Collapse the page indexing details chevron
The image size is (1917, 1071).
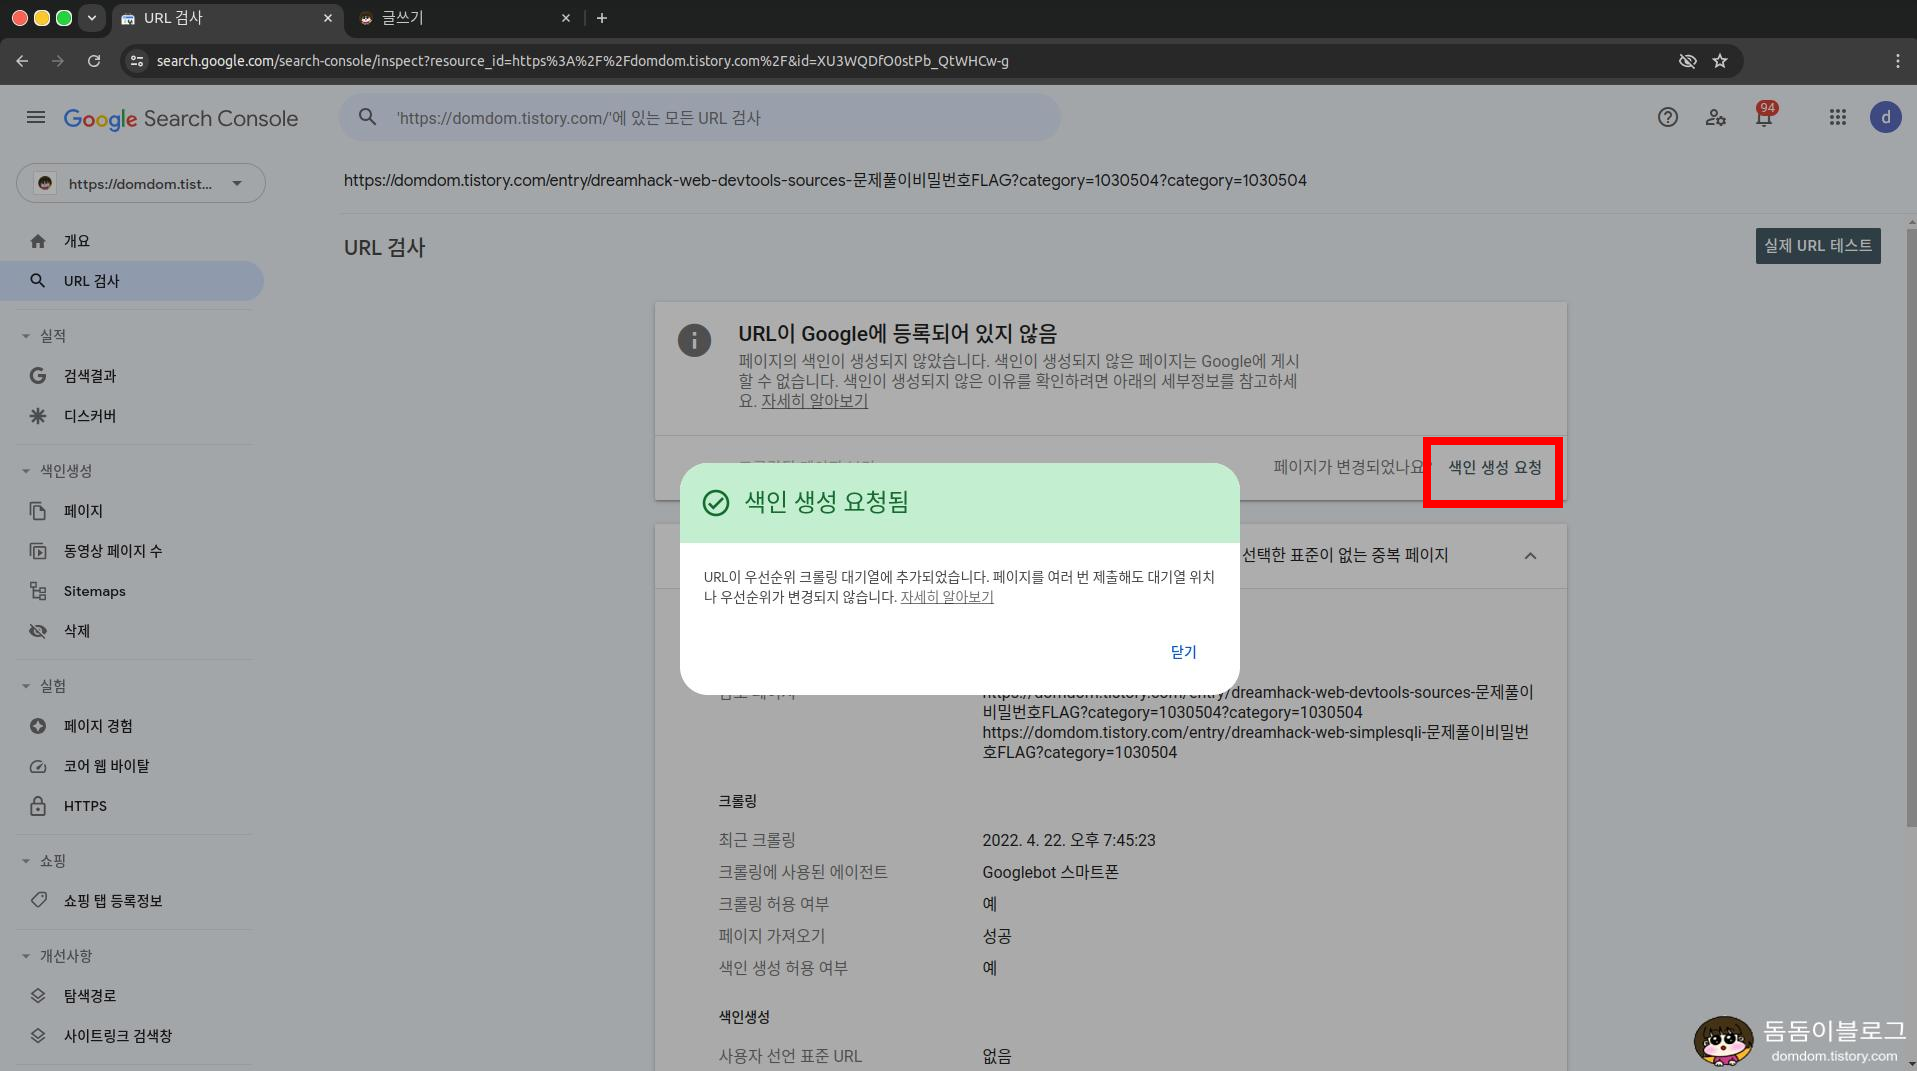click(x=1530, y=556)
